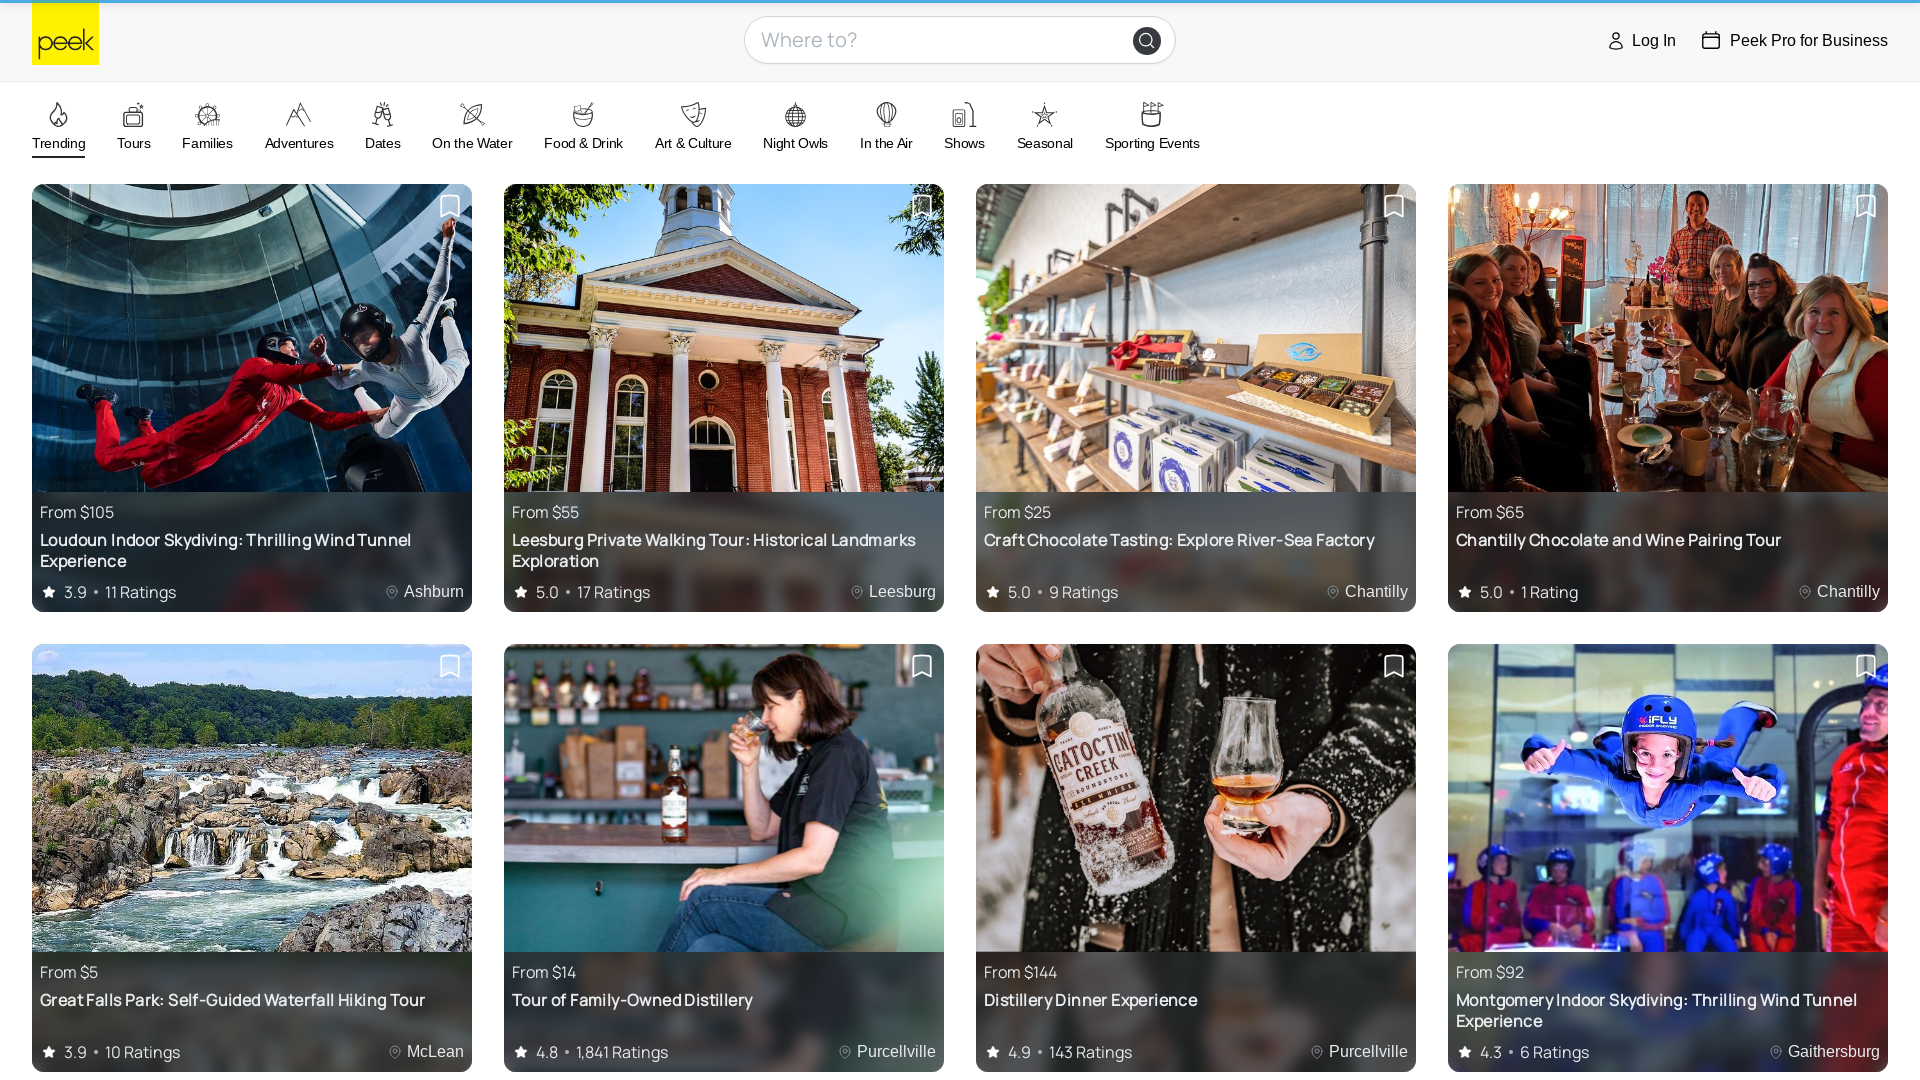
Task: Toggle bookmark on Distillery Dinner Experience card
Action: (x=1393, y=666)
